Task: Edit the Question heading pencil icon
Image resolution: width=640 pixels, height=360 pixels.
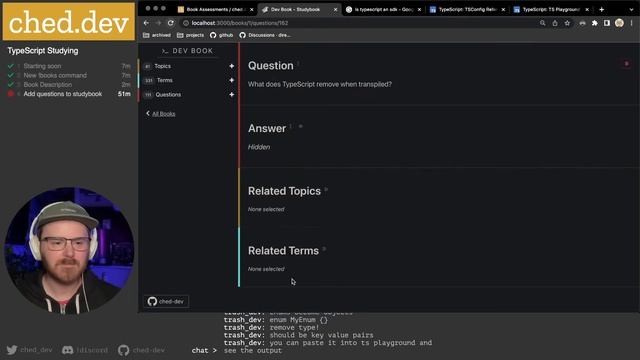Action: (x=298, y=63)
